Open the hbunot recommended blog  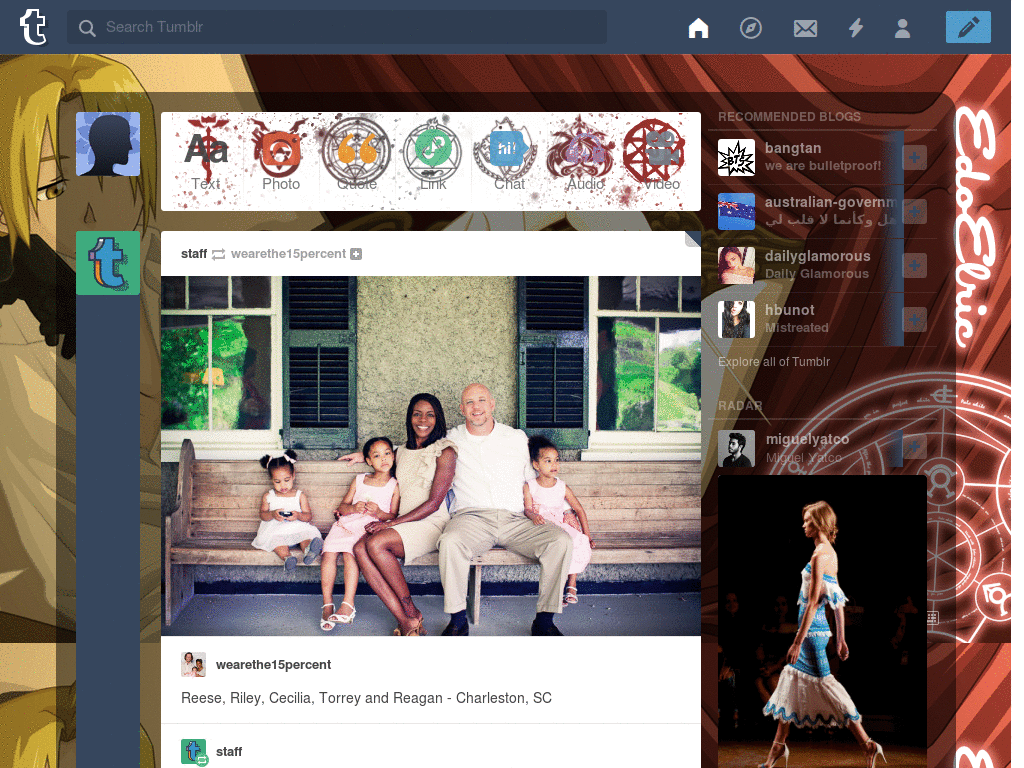click(x=790, y=310)
